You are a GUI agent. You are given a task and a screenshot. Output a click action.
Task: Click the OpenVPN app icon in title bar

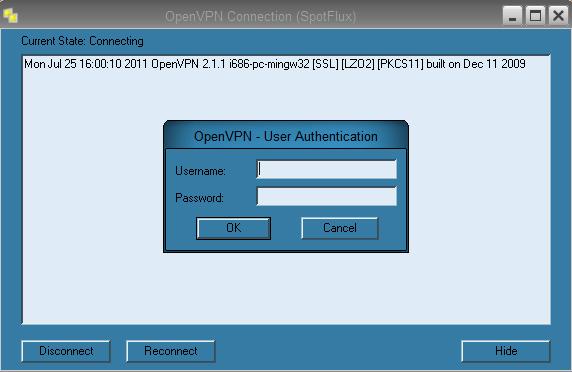[10, 16]
